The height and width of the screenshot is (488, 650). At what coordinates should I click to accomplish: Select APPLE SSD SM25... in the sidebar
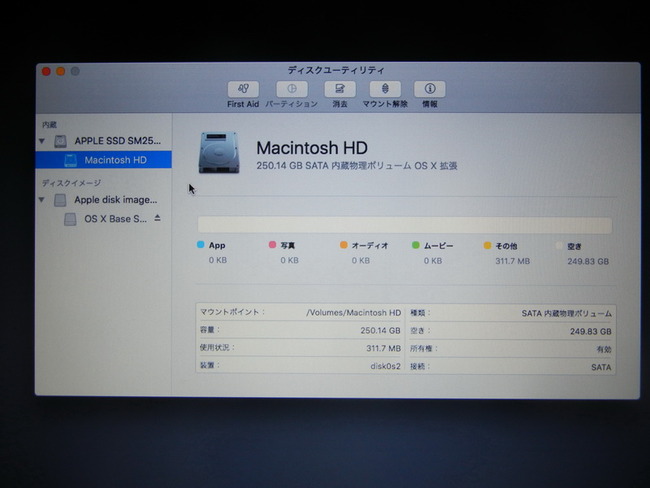click(104, 141)
